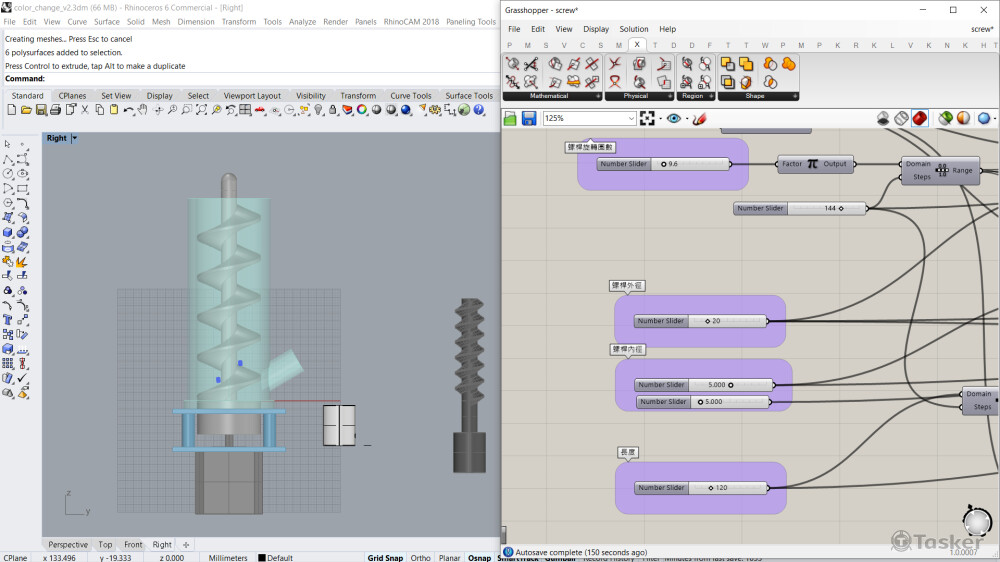Open the 125% zoom level dropdown
Screen dimensions: 1000x562
[x=630, y=118]
